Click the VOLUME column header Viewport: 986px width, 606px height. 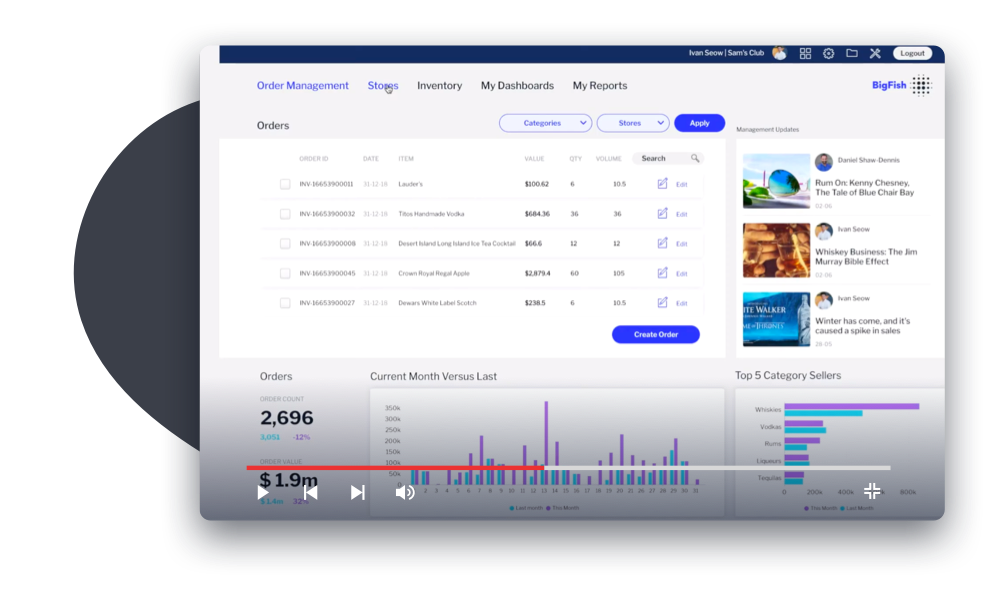[x=609, y=158]
